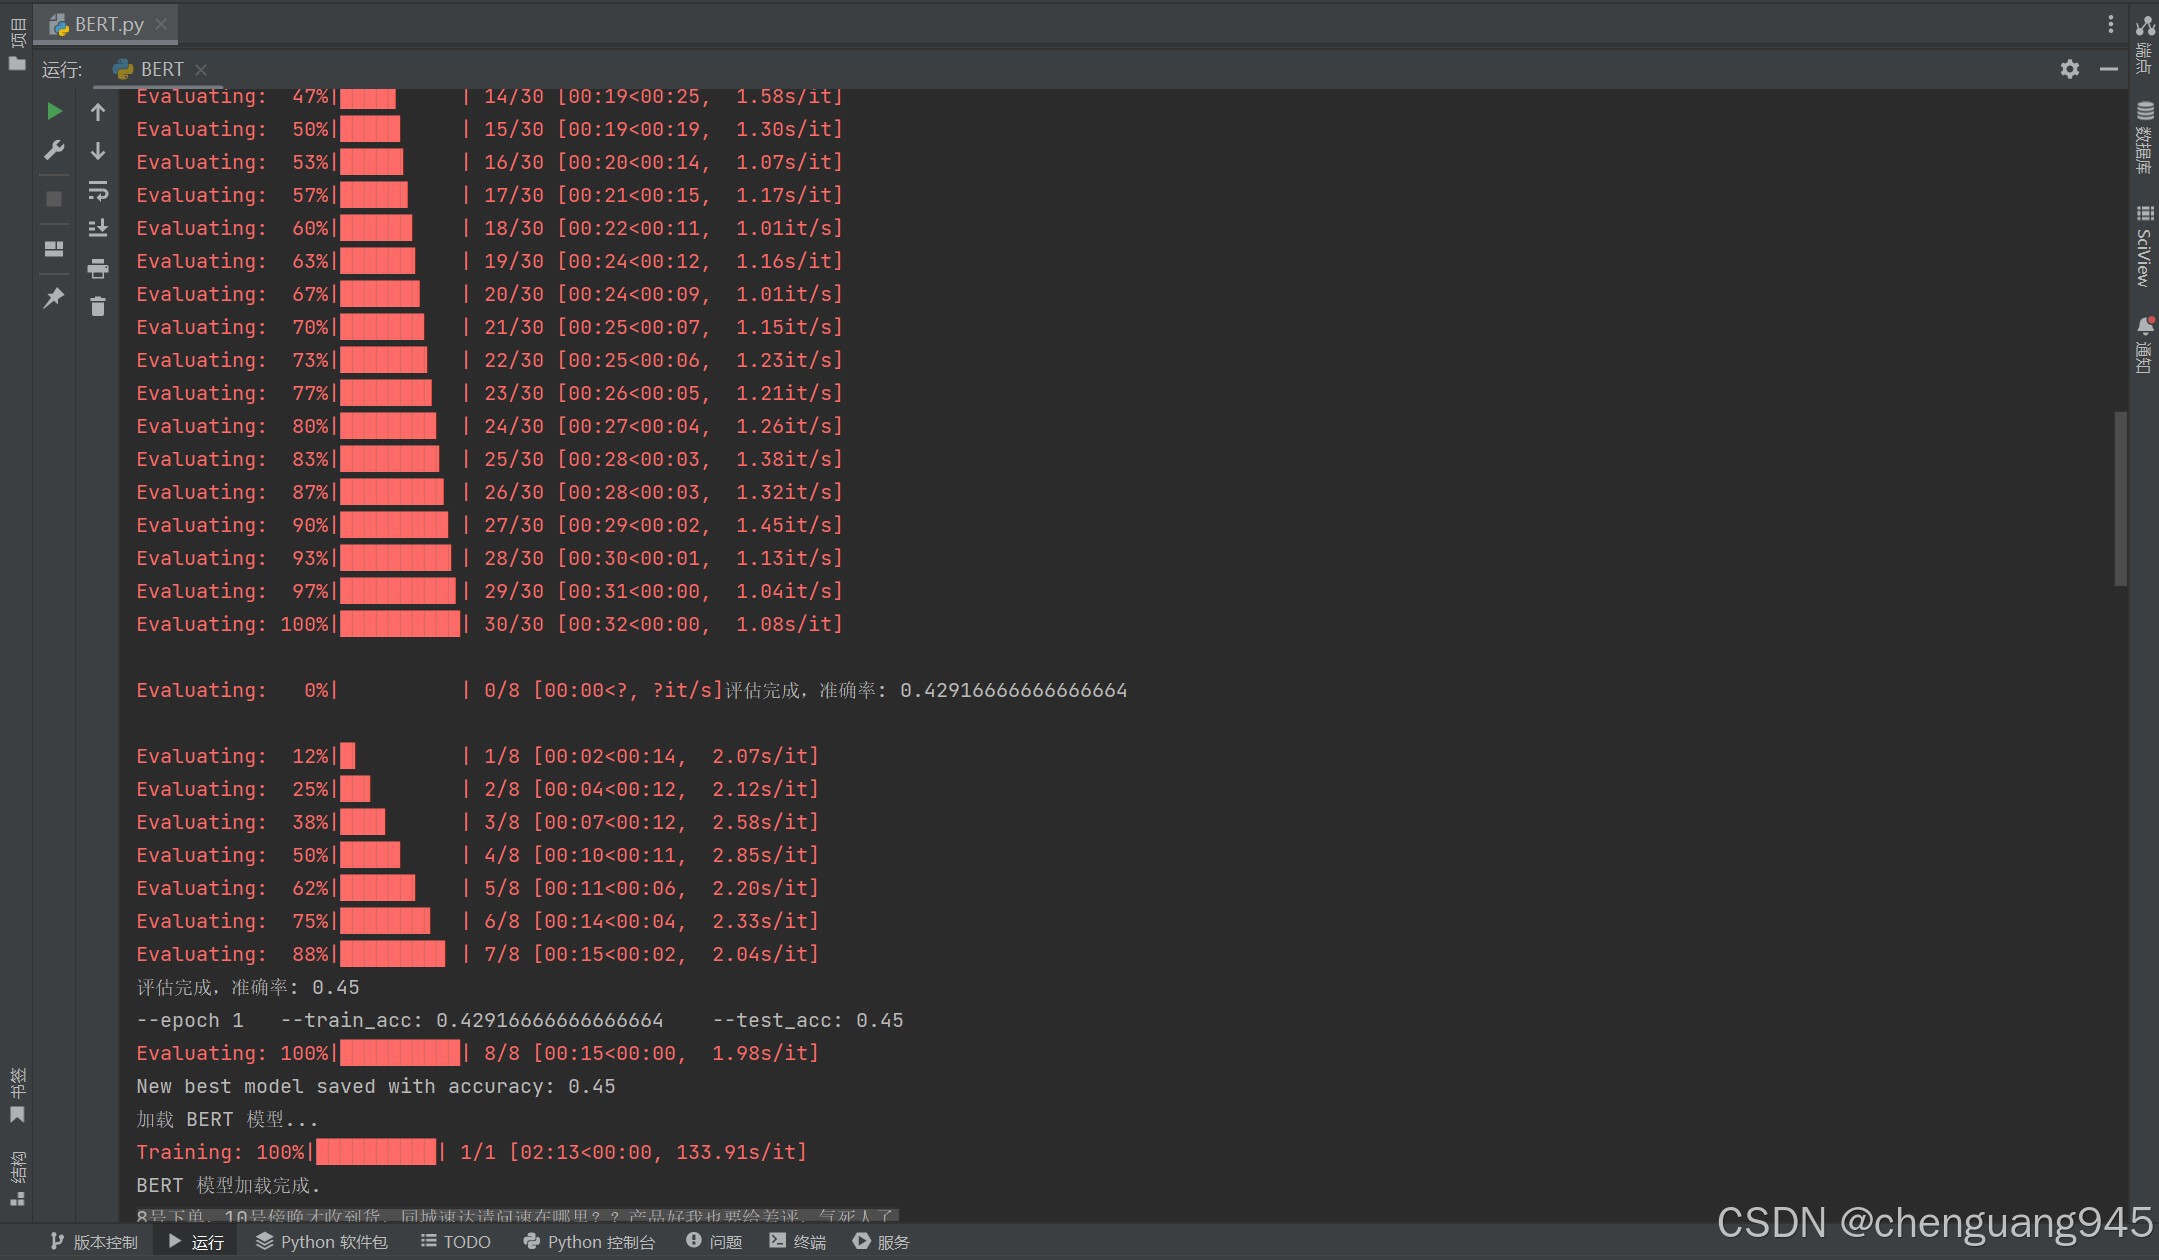2159x1260 pixels.
Task: Open the 运行 tool window button
Action: [x=196, y=1242]
